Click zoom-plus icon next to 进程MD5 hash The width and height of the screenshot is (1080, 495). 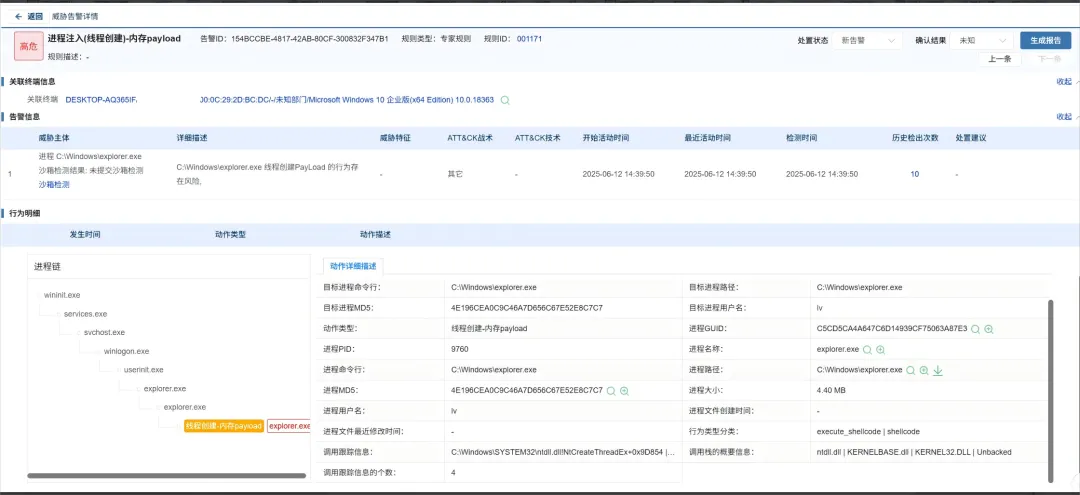[625, 391]
